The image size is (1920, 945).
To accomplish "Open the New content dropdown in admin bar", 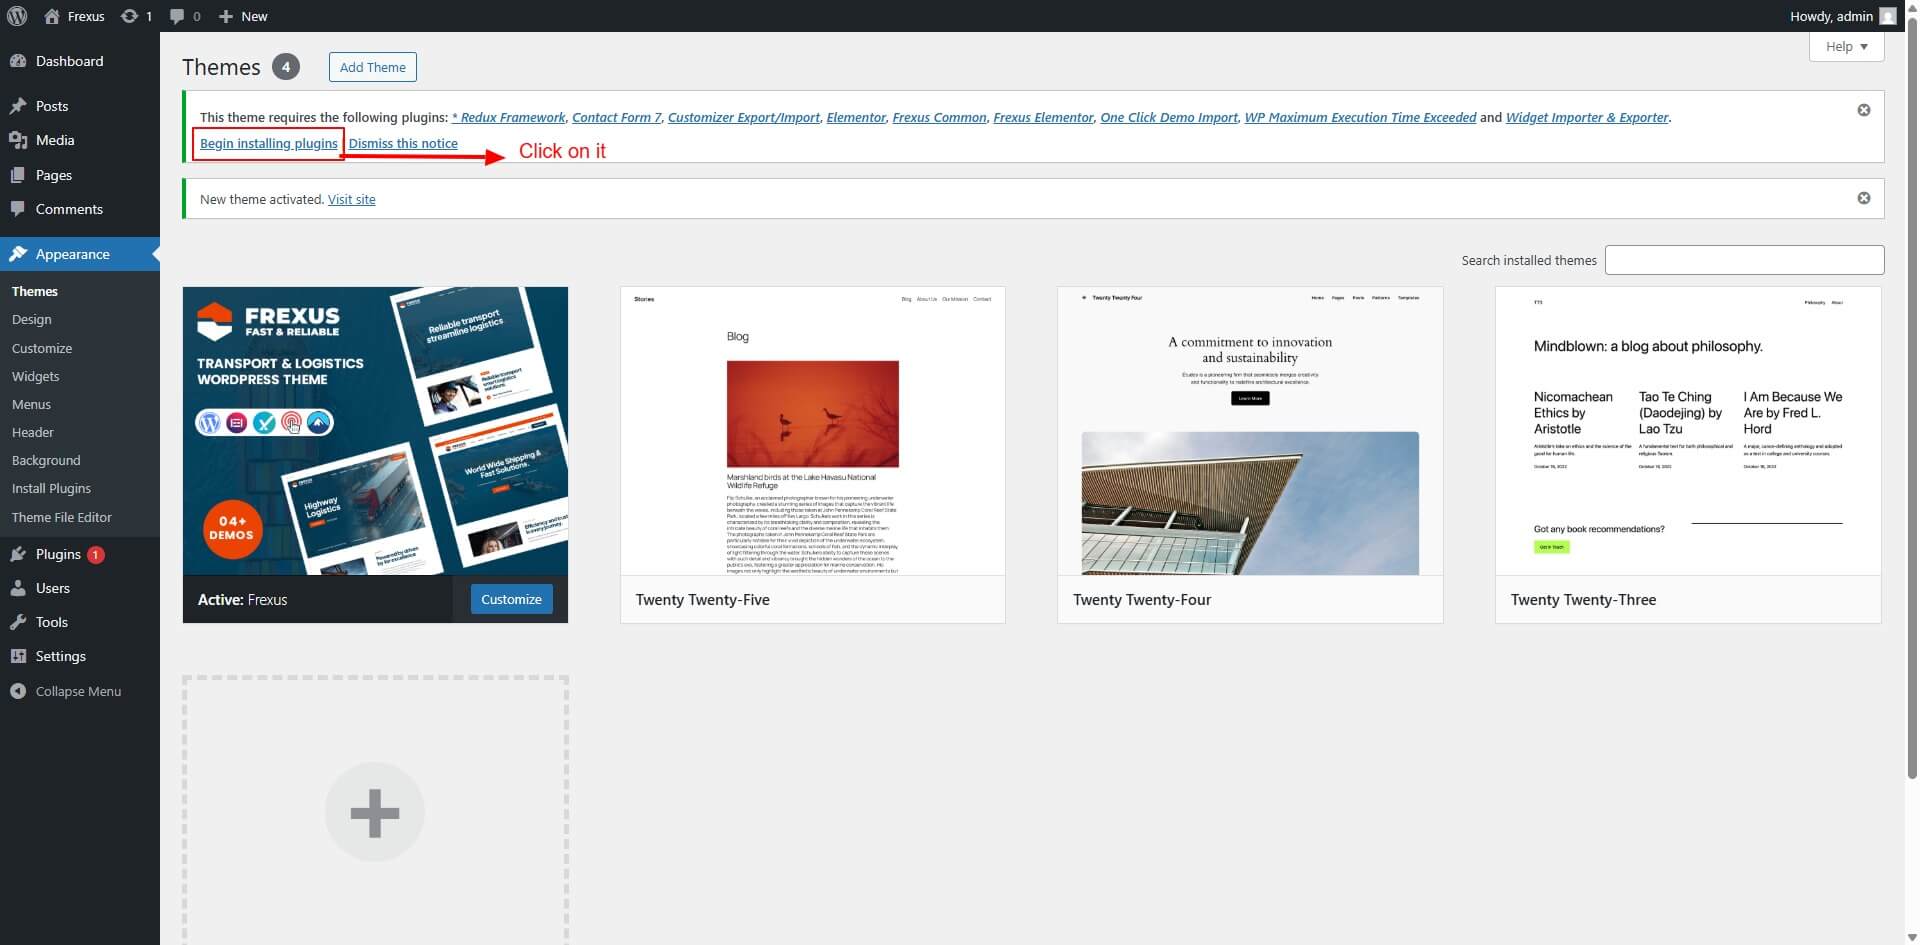I will [x=243, y=16].
